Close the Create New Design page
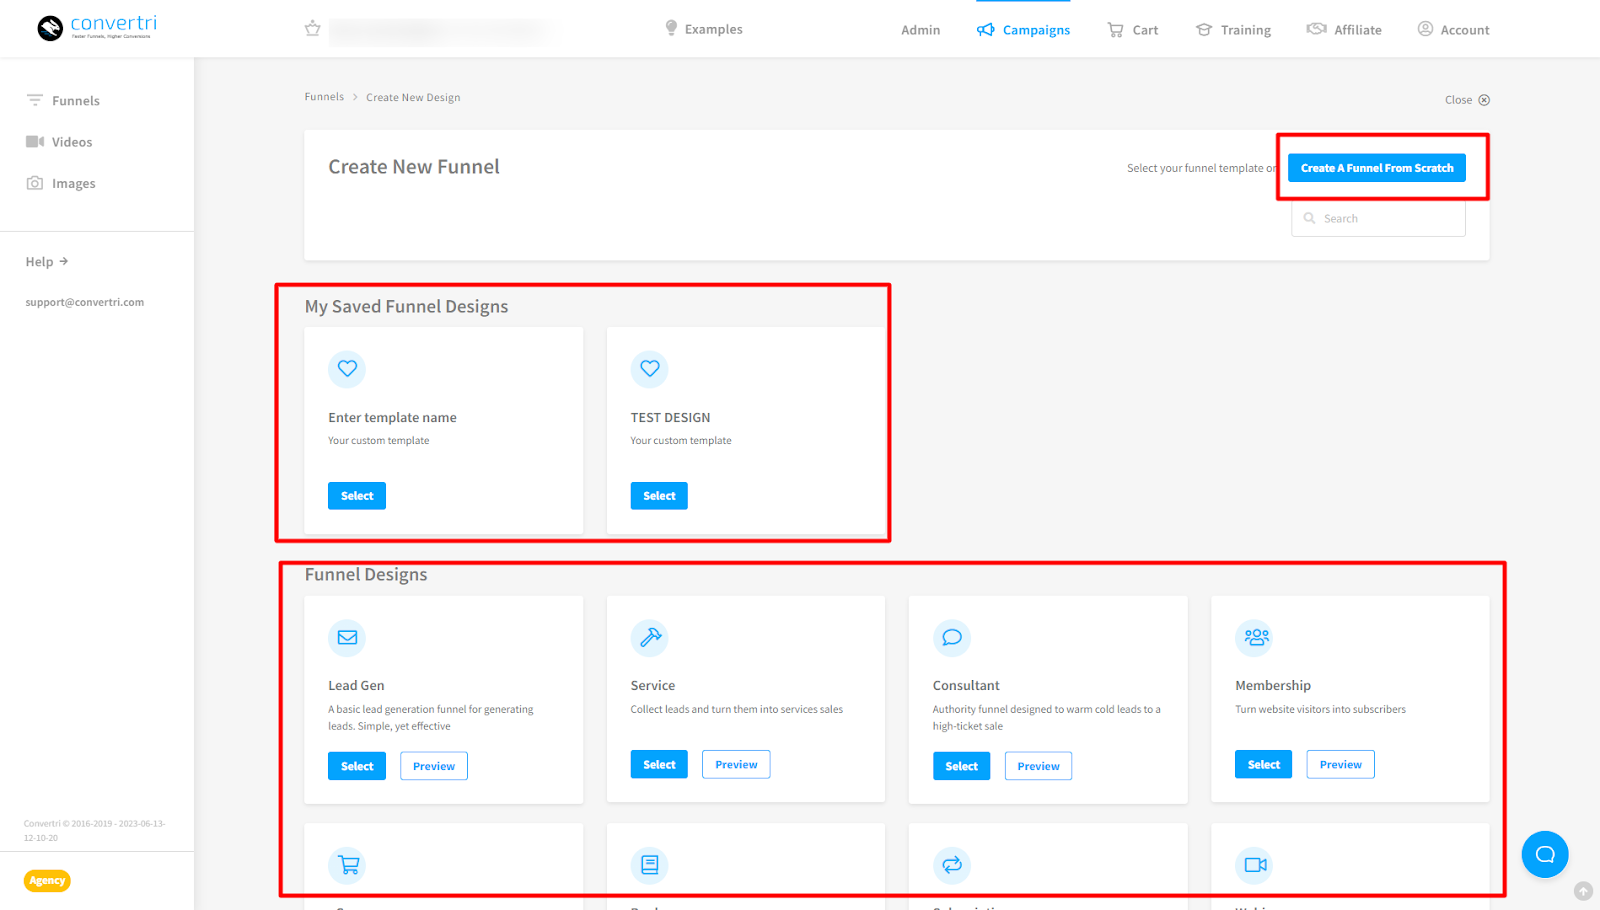Screen dimensions: 1600x910 [x=1466, y=100]
